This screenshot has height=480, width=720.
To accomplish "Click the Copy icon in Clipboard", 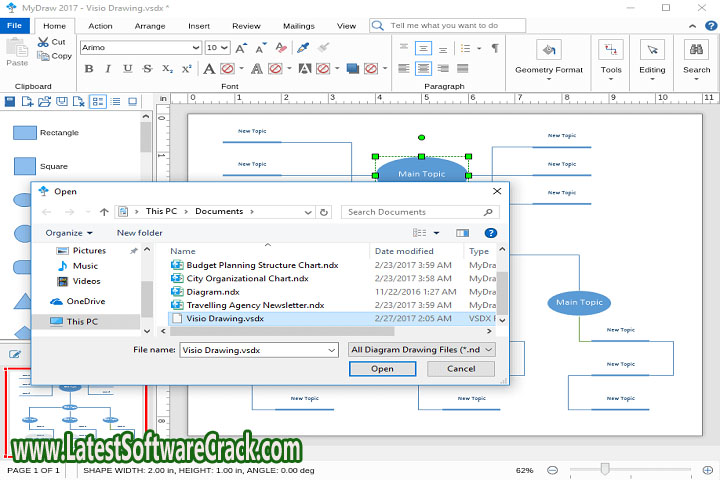I will pyautogui.click(x=43, y=56).
